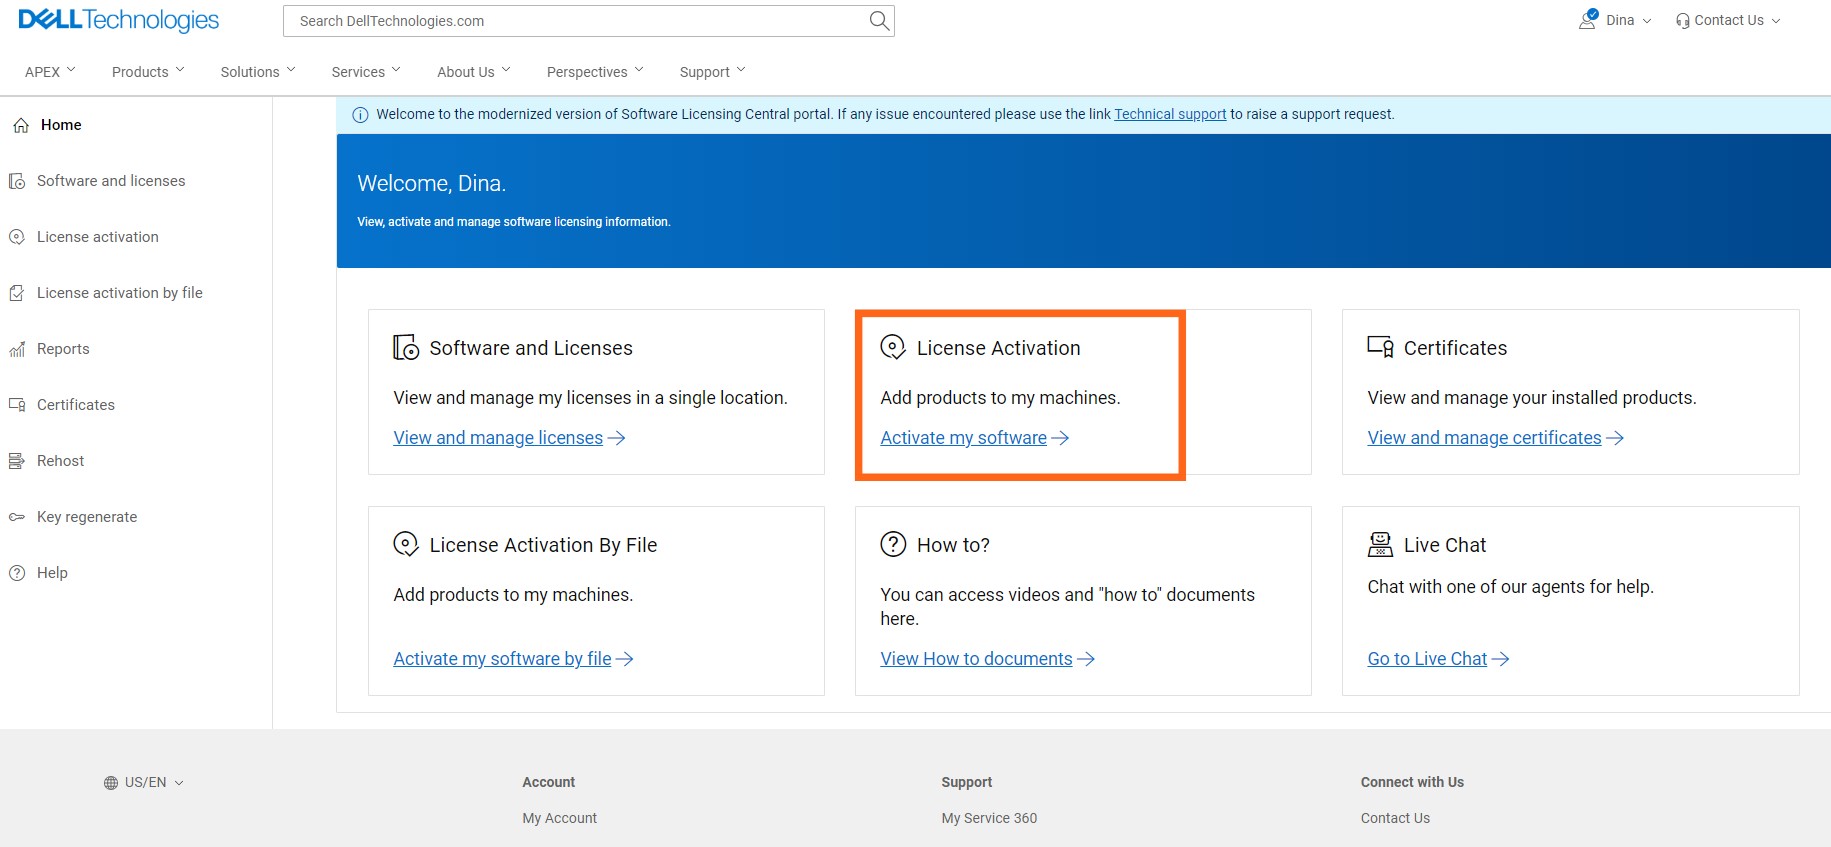Click the Rehost icon in sidebar
Image resolution: width=1831 pixels, height=847 pixels.
17,461
